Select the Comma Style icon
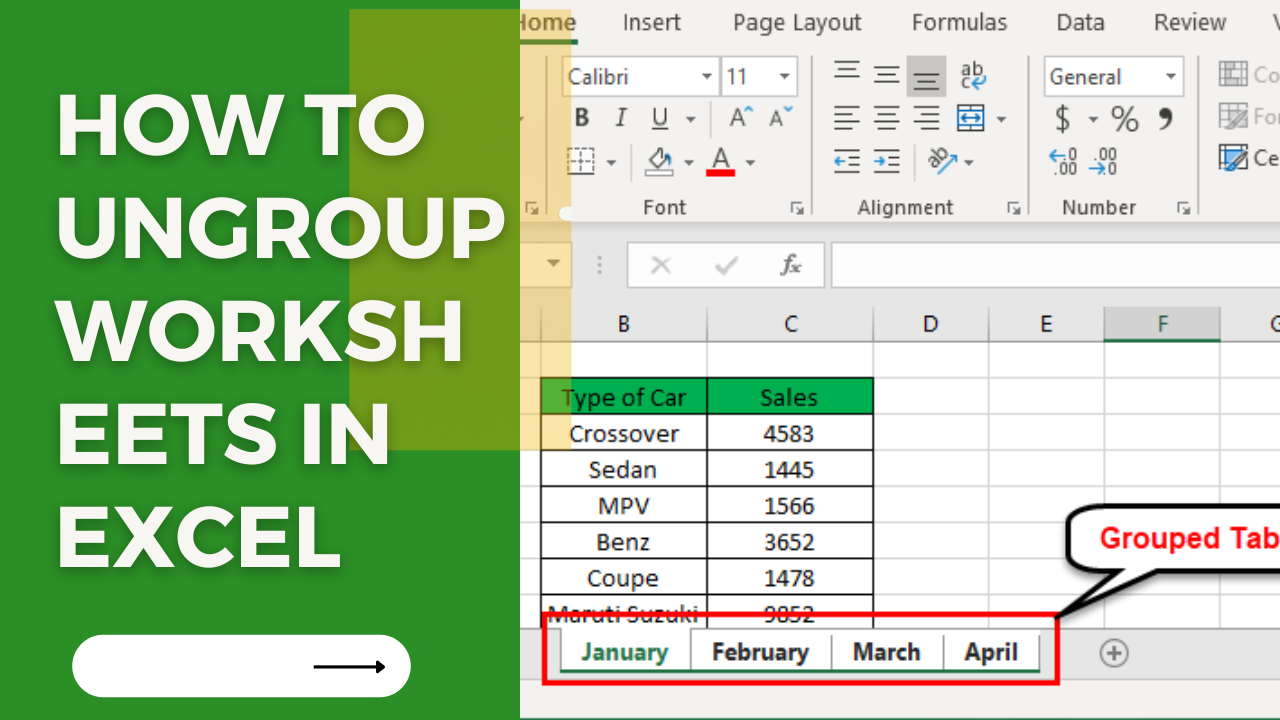The height and width of the screenshot is (720, 1280). [1163, 118]
